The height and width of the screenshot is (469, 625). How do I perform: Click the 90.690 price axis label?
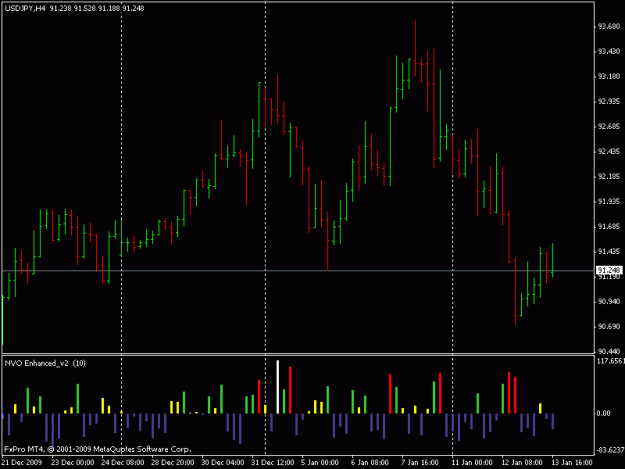click(609, 327)
